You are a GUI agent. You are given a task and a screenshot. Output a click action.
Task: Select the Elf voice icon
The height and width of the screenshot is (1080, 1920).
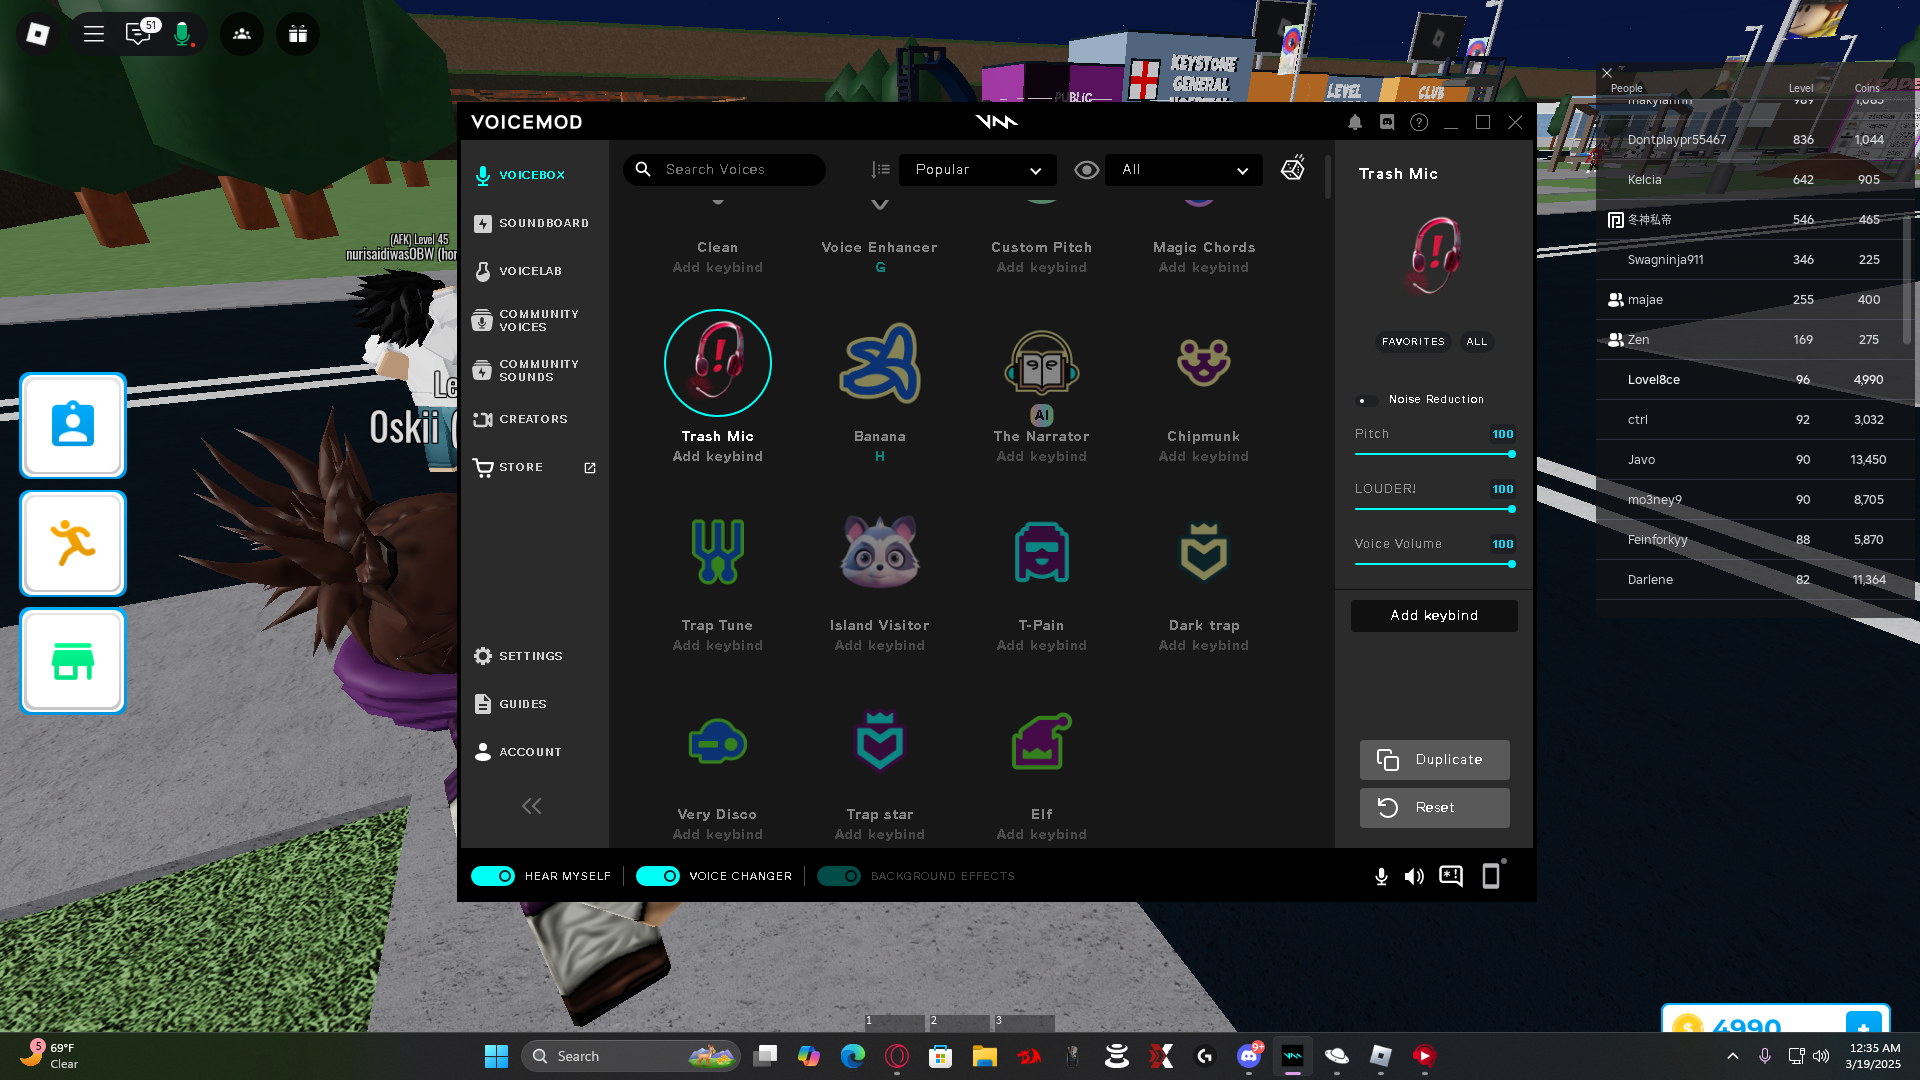pos(1042,741)
